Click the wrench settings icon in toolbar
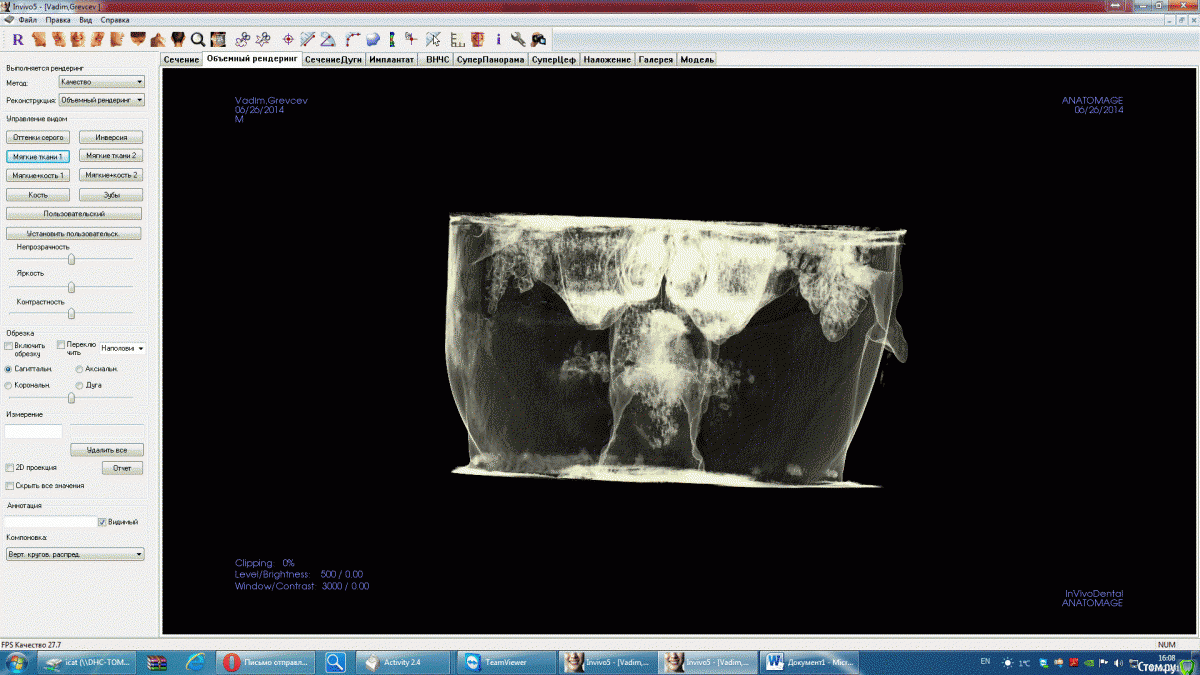 518,40
